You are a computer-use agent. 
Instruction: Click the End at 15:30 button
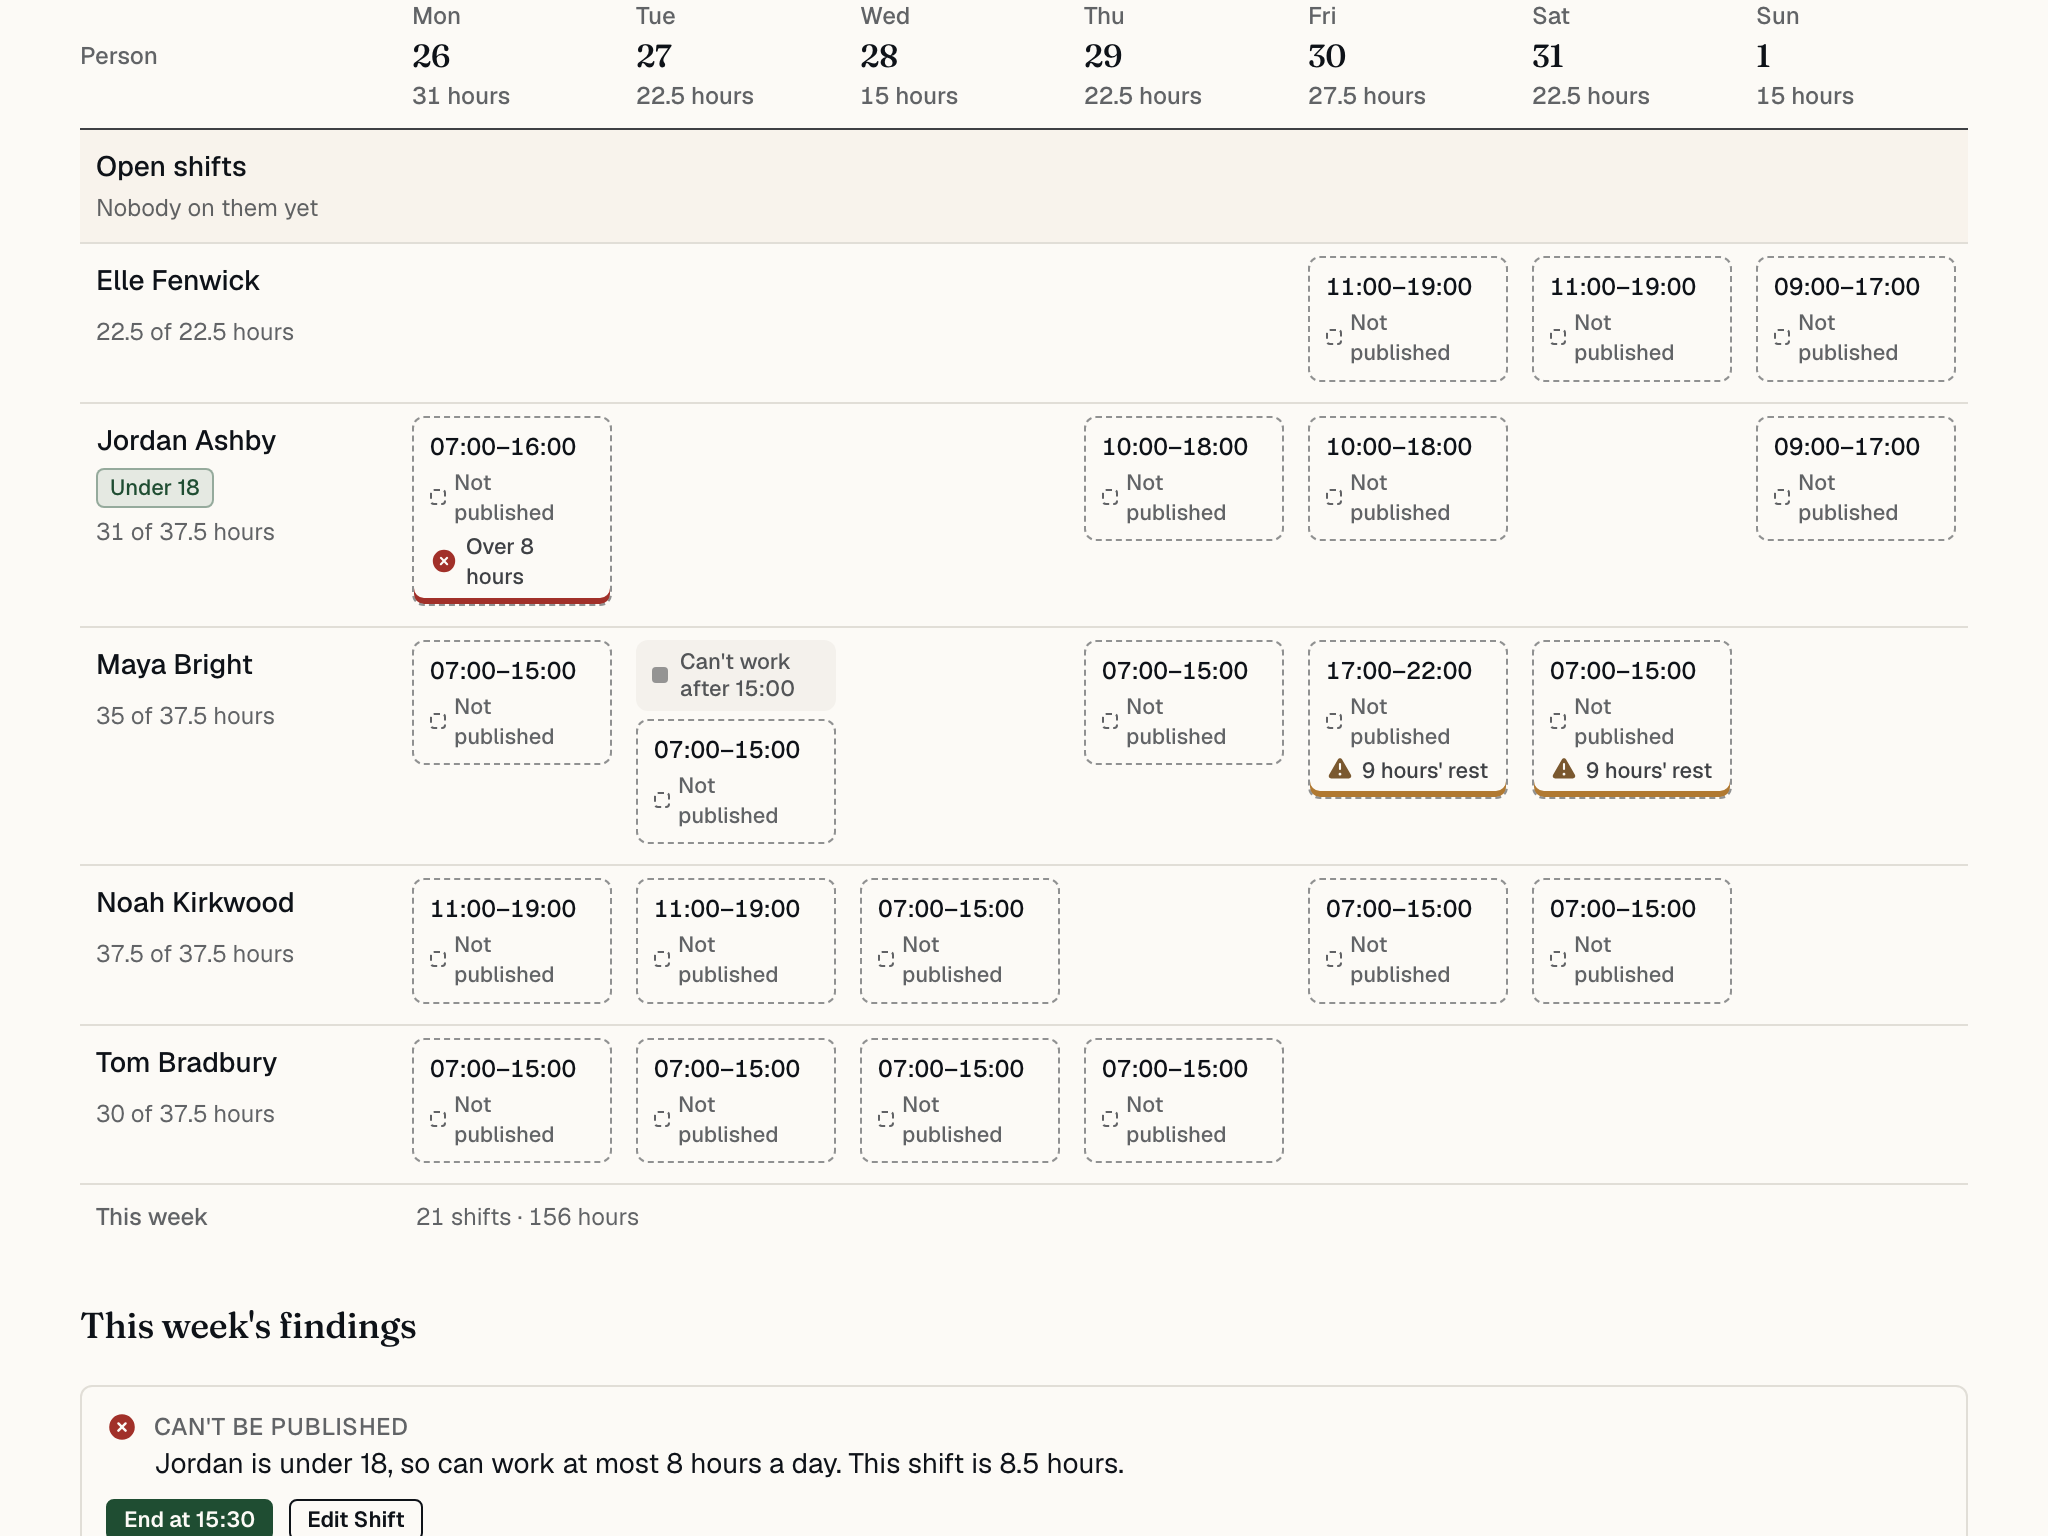tap(189, 1518)
